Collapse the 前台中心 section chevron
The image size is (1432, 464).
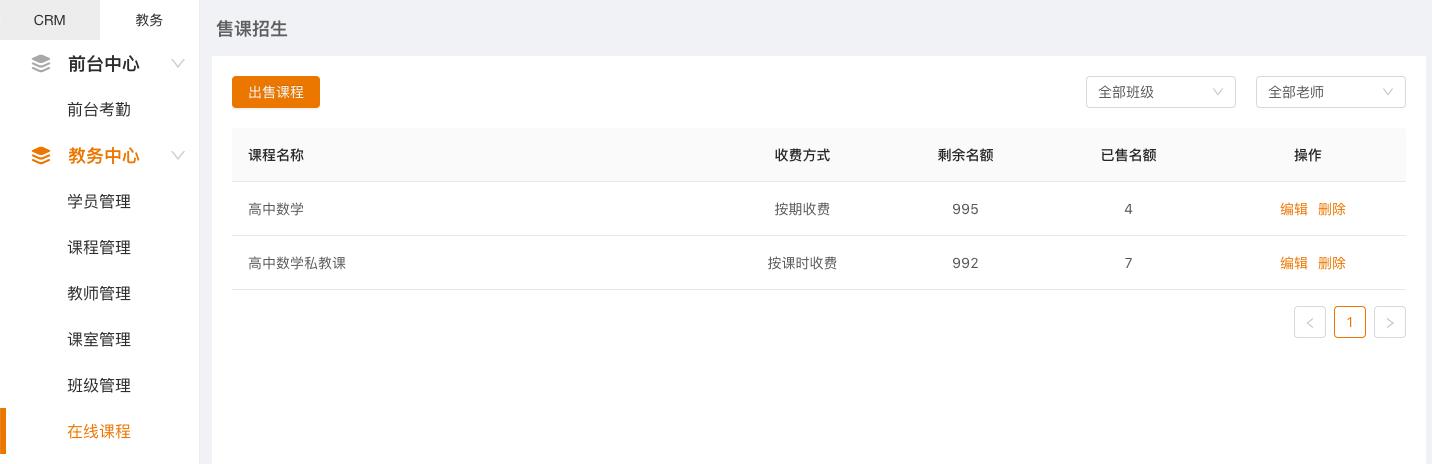(178, 64)
